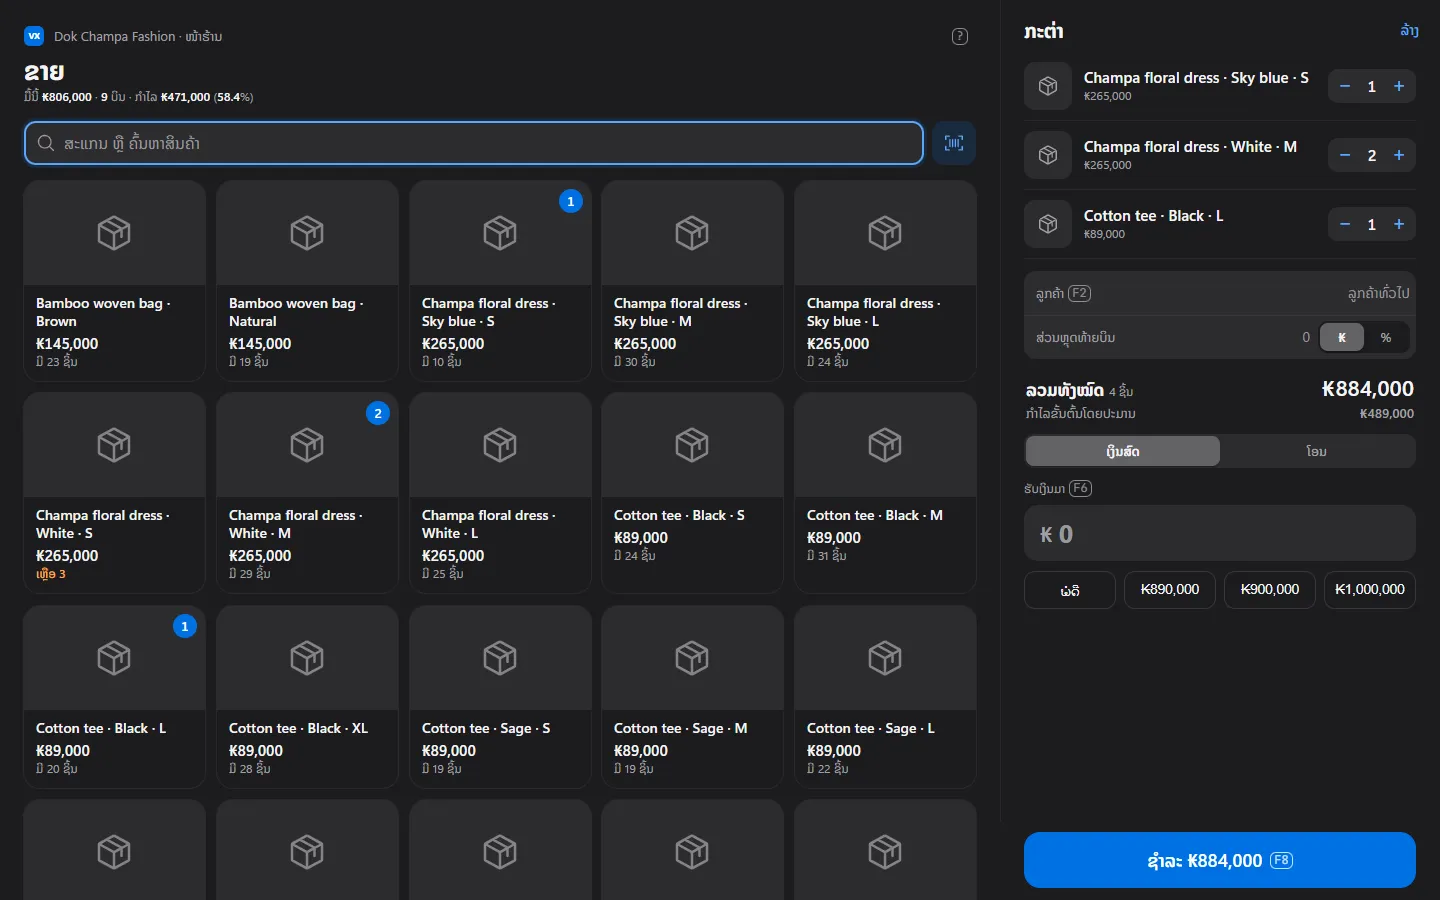Screen dimensions: 1440x900
Task: Select the cash payment tab
Action: (1123, 451)
